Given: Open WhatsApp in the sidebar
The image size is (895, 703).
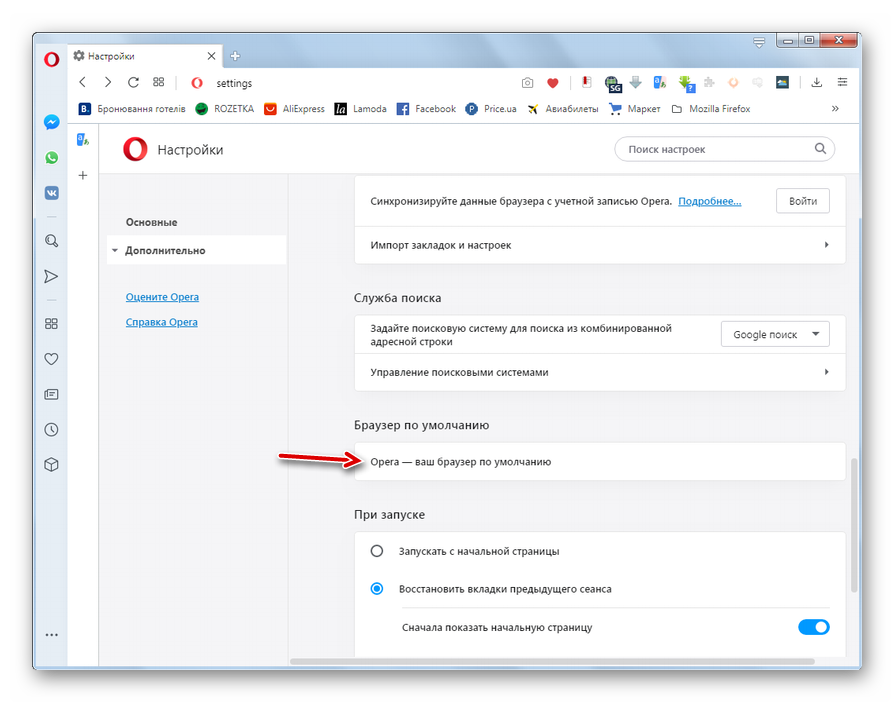Looking at the screenshot, I should 51,157.
